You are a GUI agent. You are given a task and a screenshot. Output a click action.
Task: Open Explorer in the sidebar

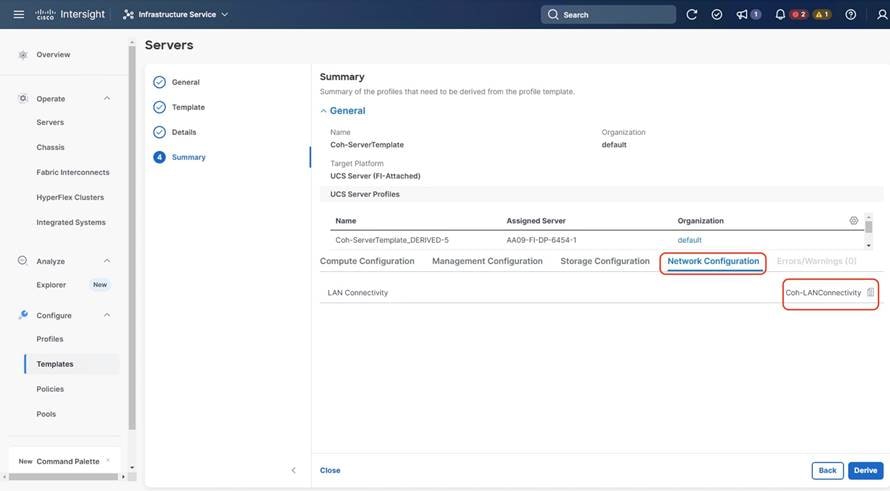tap(51, 285)
